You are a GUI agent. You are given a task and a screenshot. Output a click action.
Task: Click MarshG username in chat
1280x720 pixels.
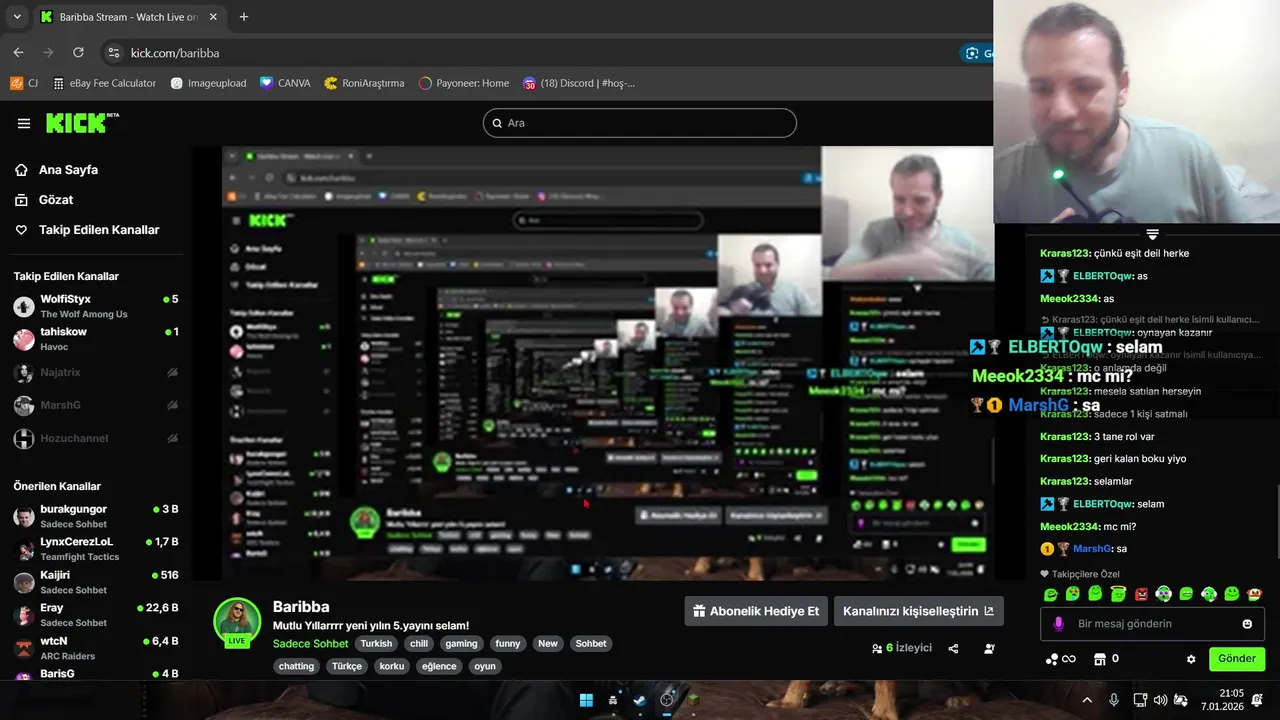[1092, 549]
